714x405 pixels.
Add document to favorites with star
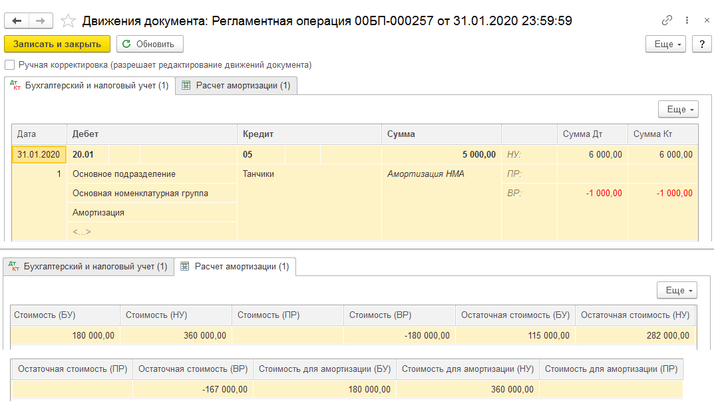tap(68, 20)
